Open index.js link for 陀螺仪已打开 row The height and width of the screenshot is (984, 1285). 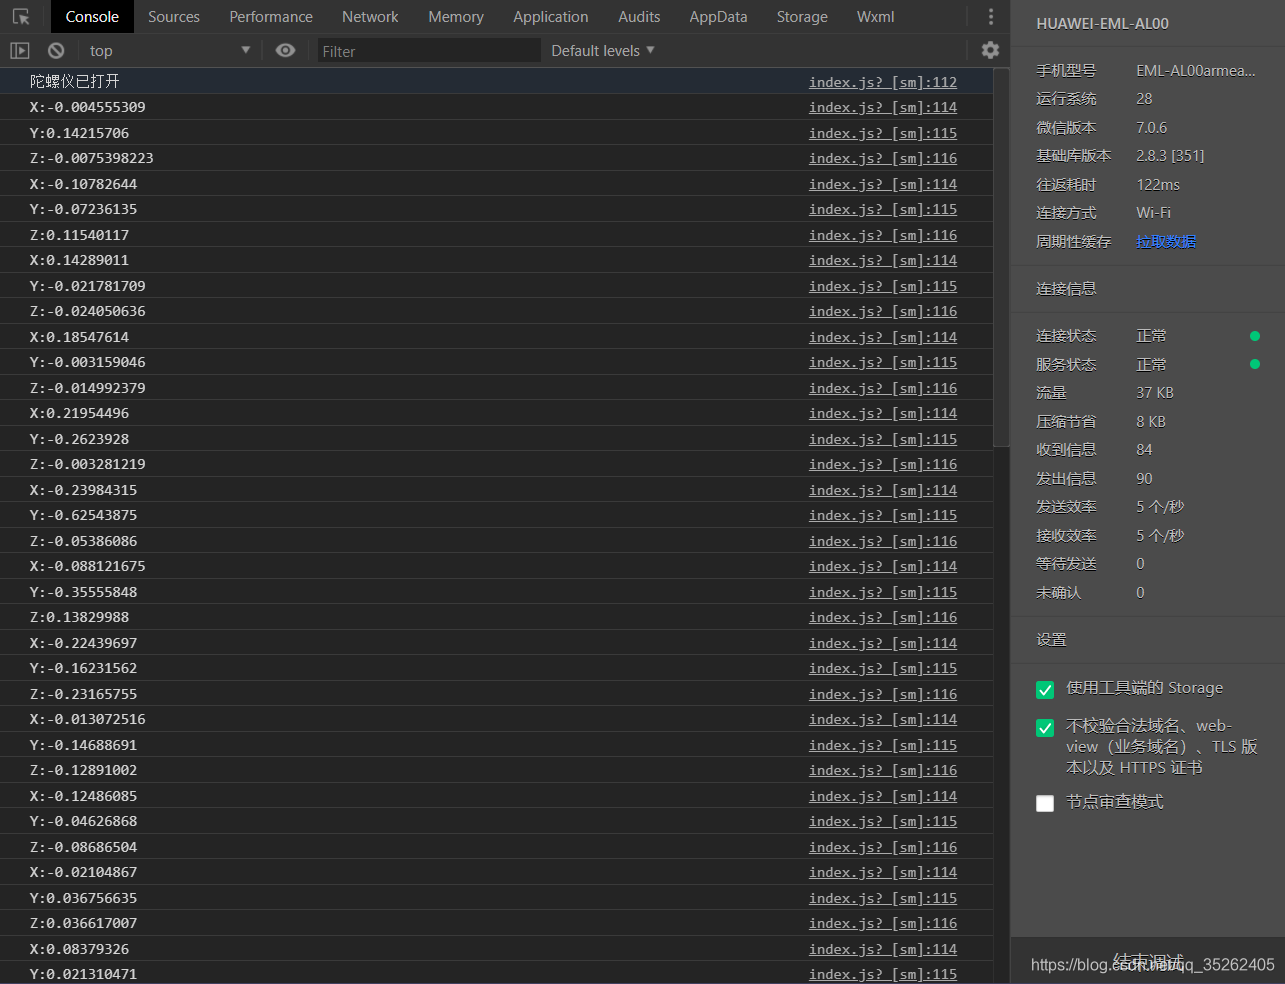pos(883,82)
